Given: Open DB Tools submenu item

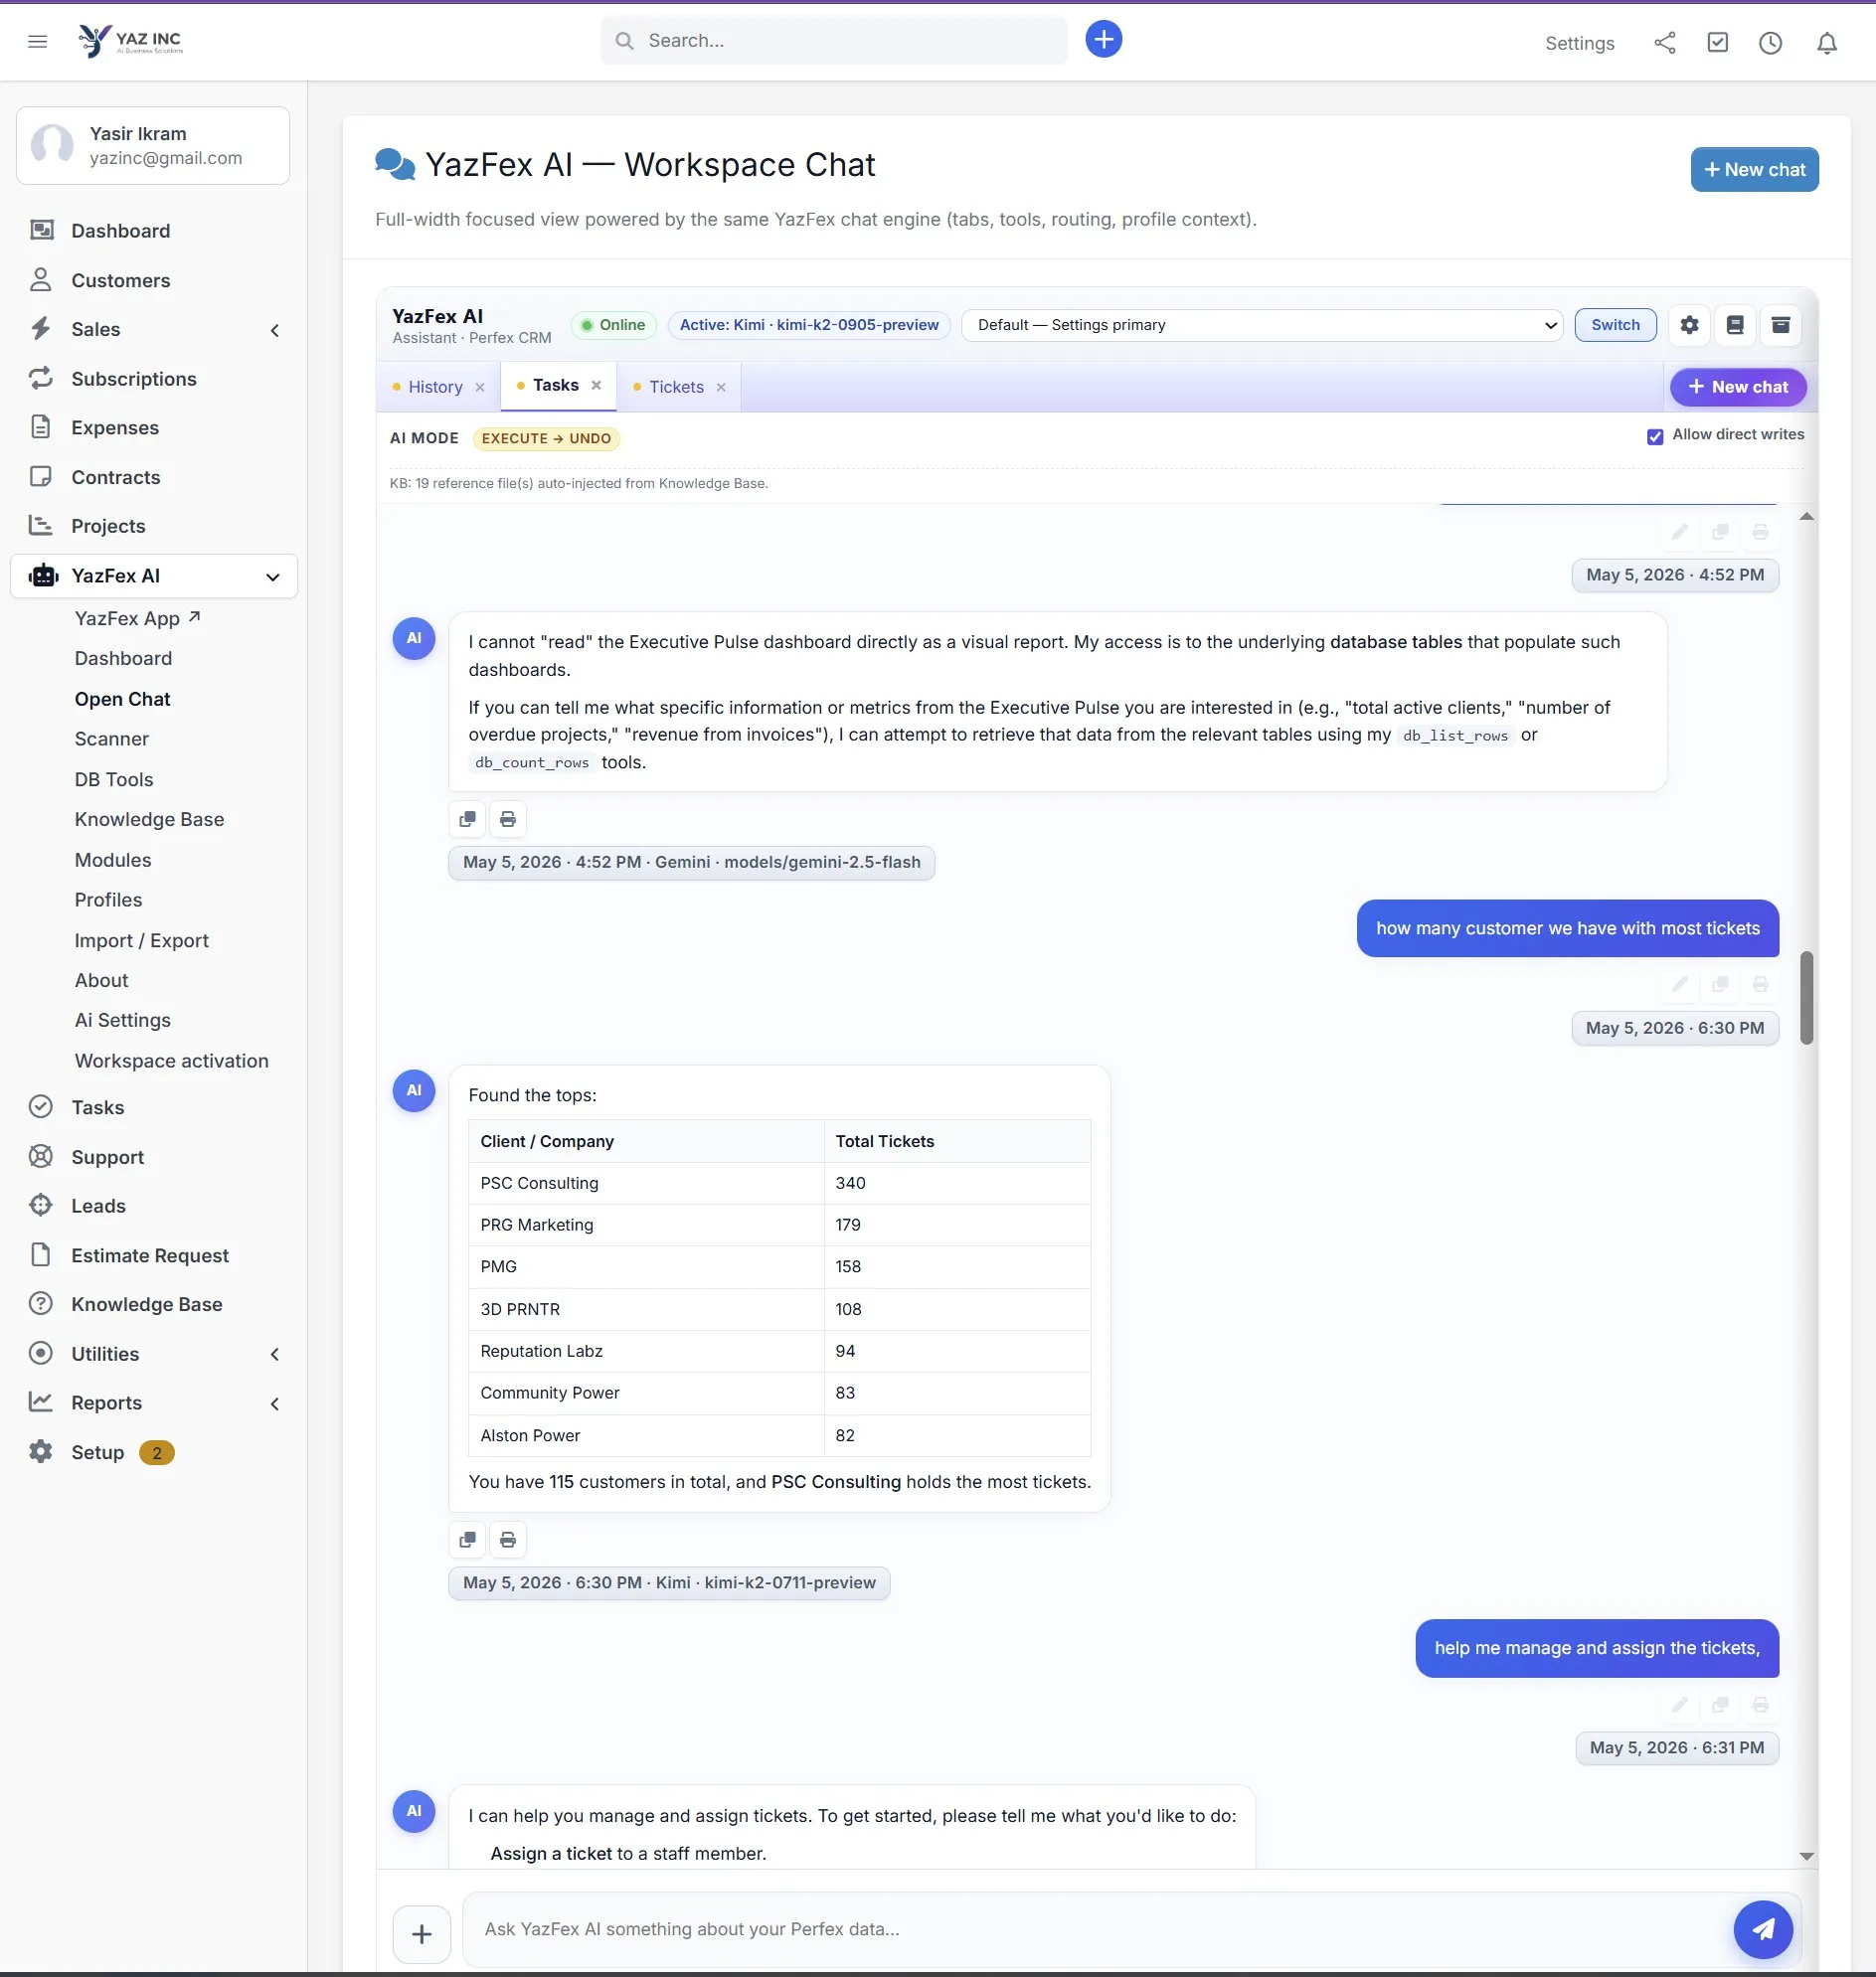Looking at the screenshot, I should point(114,779).
